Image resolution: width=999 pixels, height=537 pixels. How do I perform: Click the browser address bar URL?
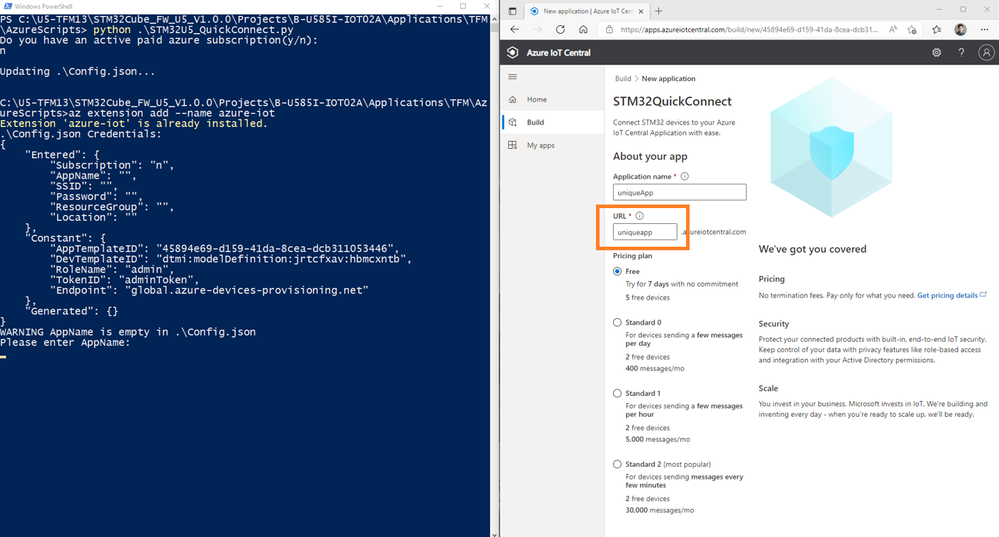[748, 29]
